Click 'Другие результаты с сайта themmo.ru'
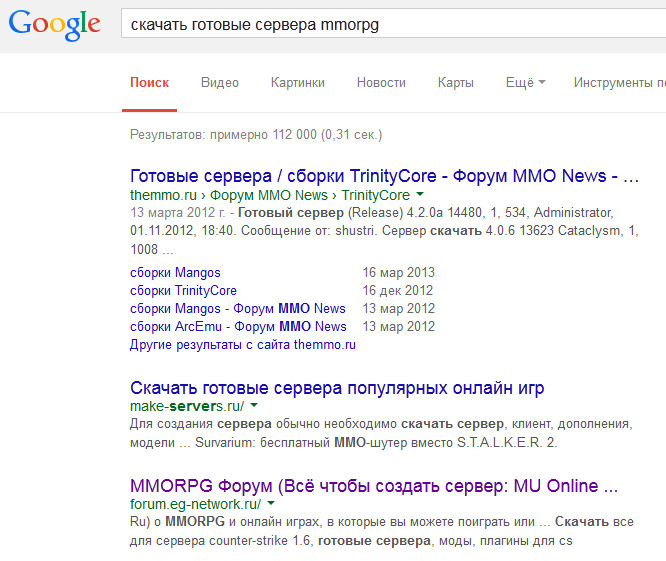Viewport: 666px width, 561px height. (243, 344)
